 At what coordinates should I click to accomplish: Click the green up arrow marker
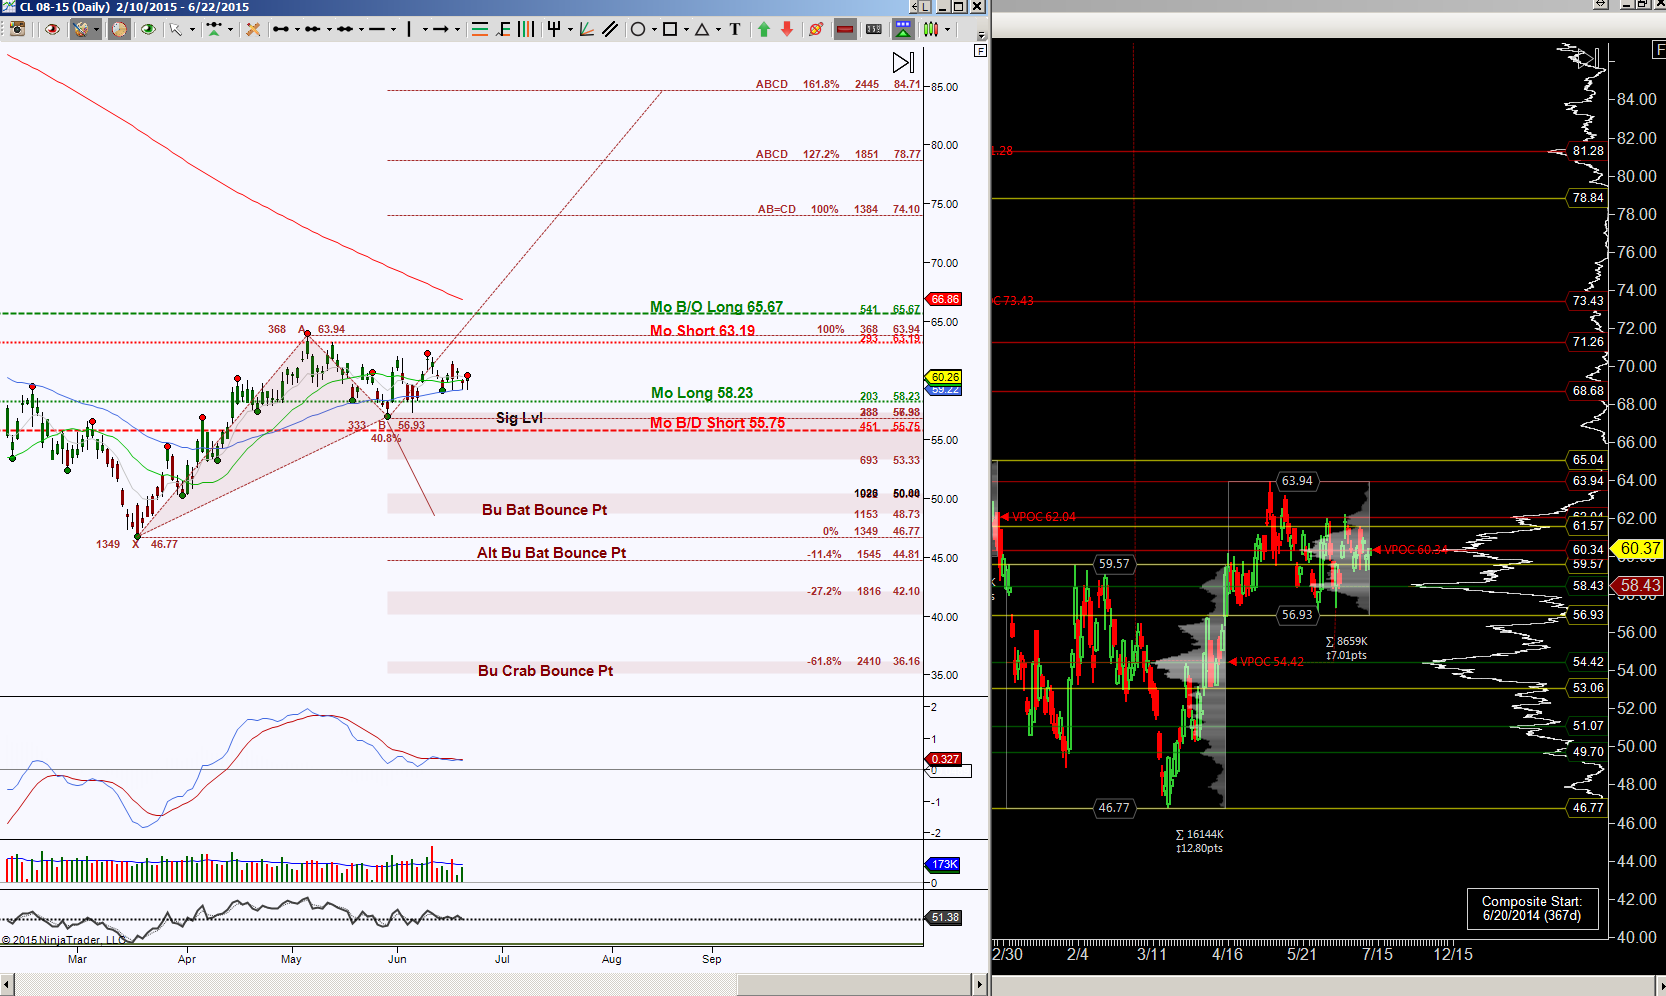(x=764, y=29)
